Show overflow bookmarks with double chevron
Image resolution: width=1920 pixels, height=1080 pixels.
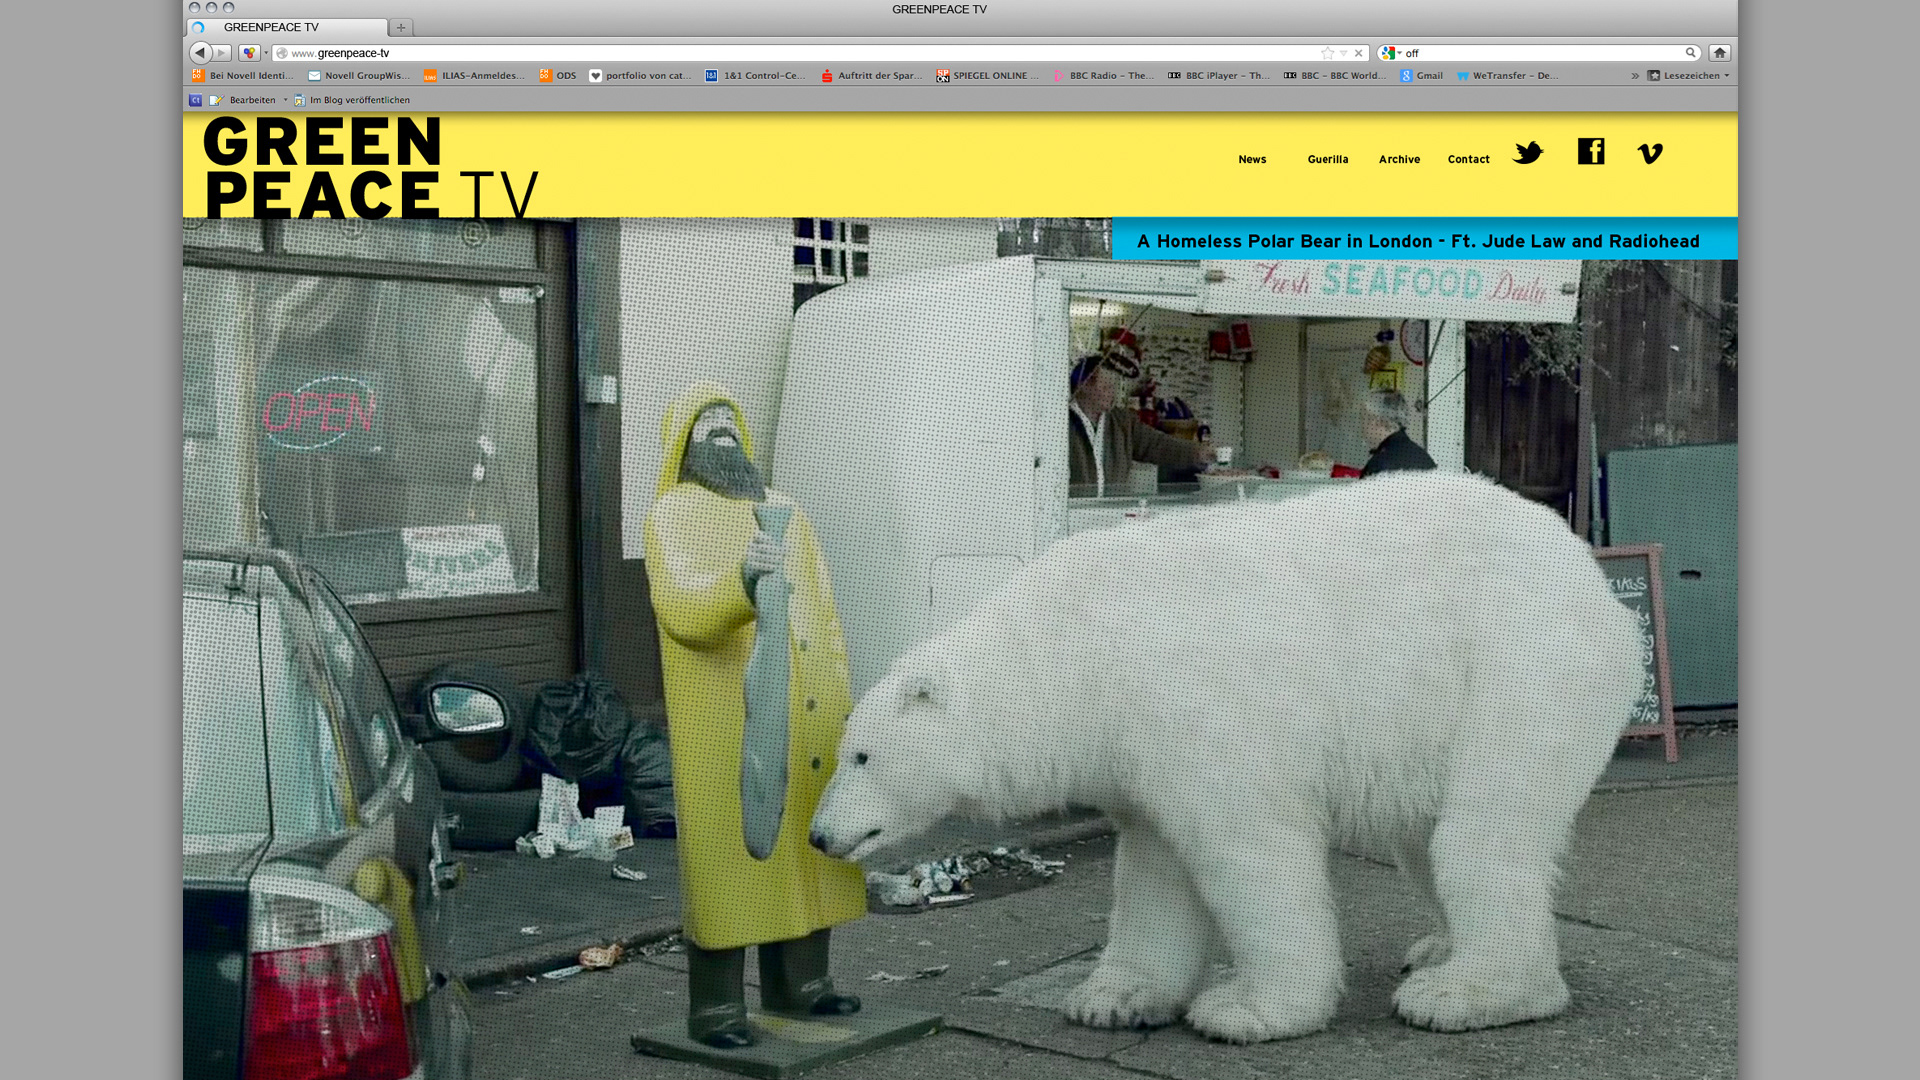(x=1635, y=76)
